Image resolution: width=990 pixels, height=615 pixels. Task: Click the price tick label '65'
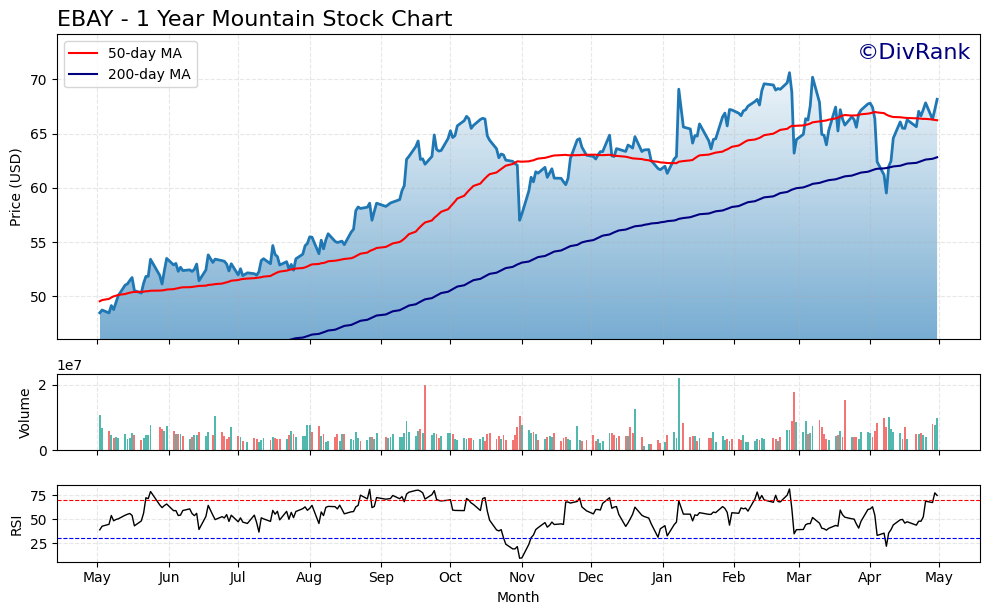38,134
